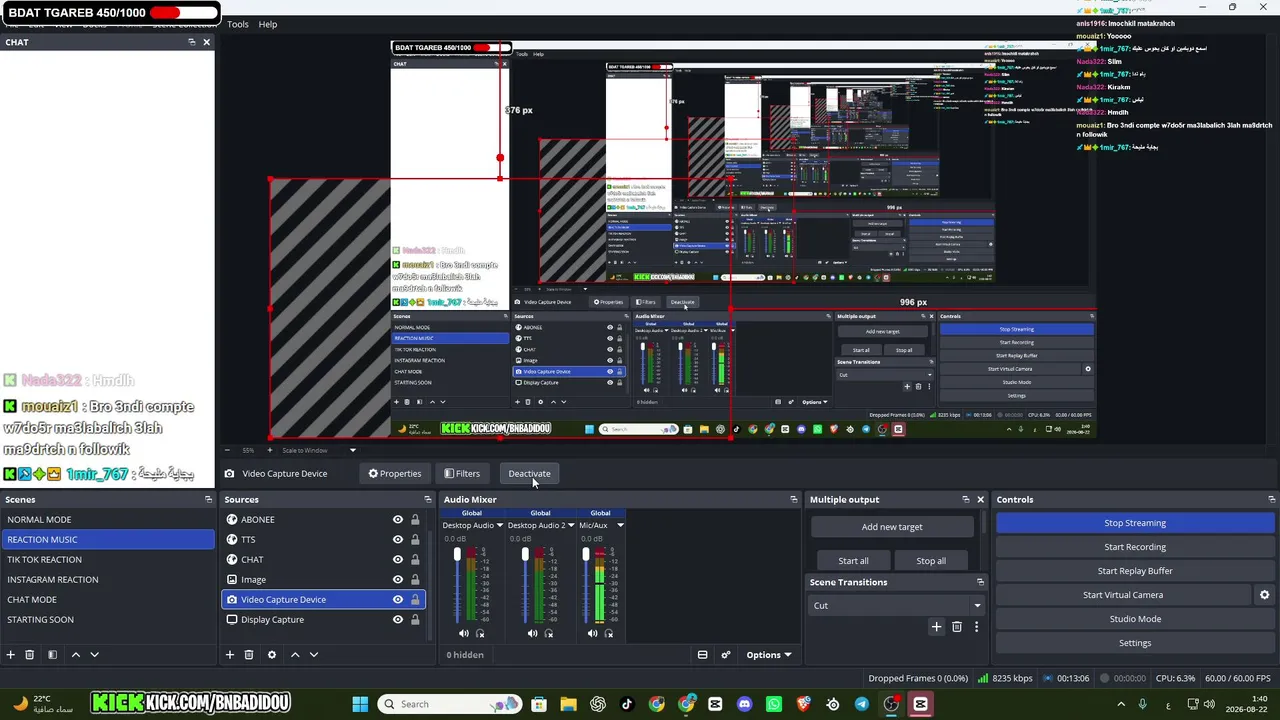Pop out the Multiple output dock
Image resolution: width=1280 pixels, height=720 pixels.
pos(966,499)
